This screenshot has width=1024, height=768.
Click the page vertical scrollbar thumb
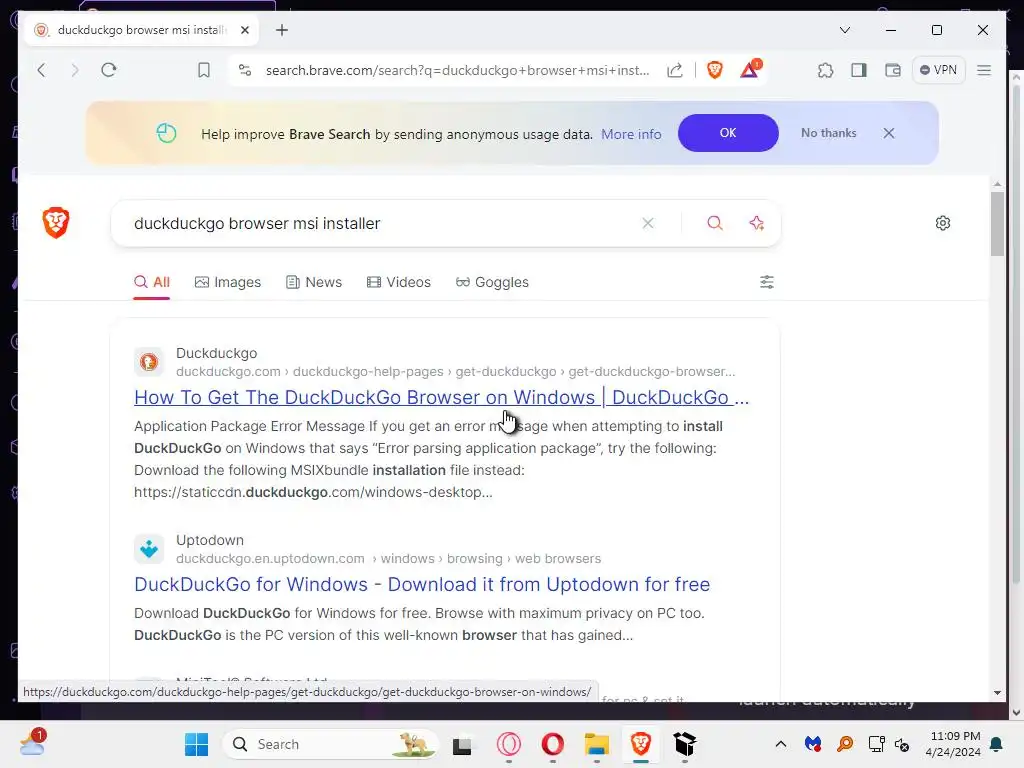coord(997,224)
